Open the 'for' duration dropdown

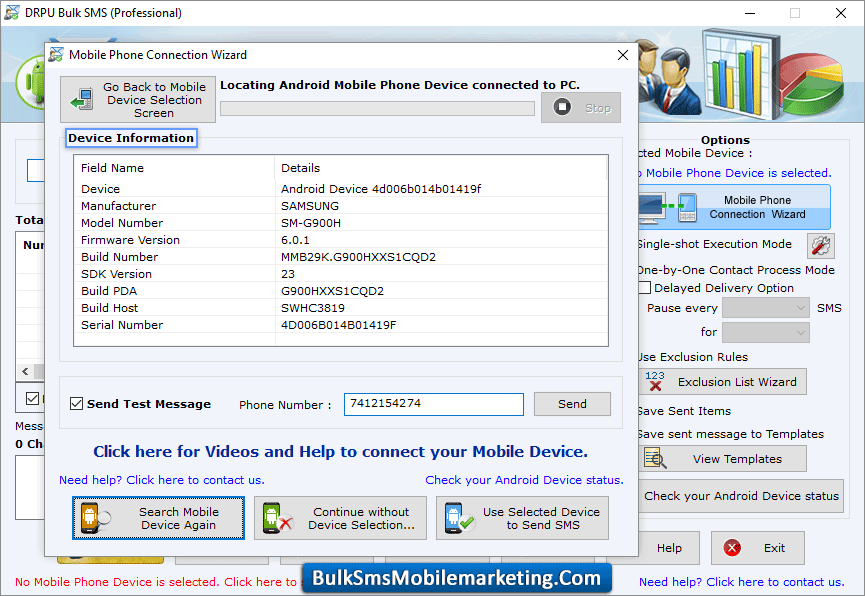766,332
